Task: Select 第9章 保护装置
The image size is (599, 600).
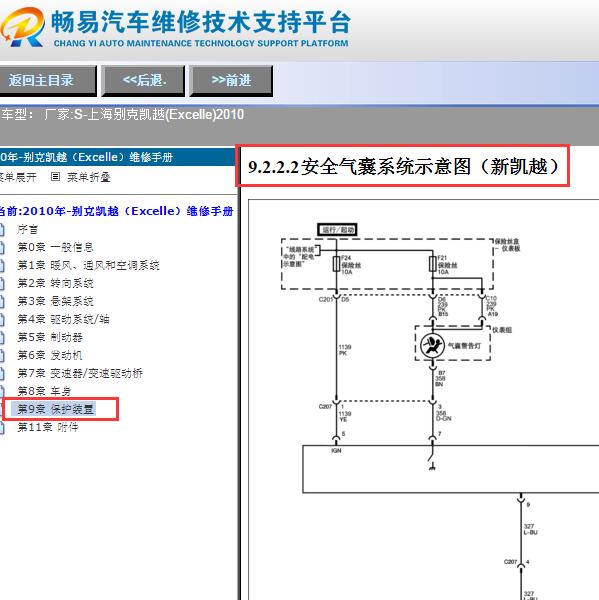Action: click(x=55, y=409)
